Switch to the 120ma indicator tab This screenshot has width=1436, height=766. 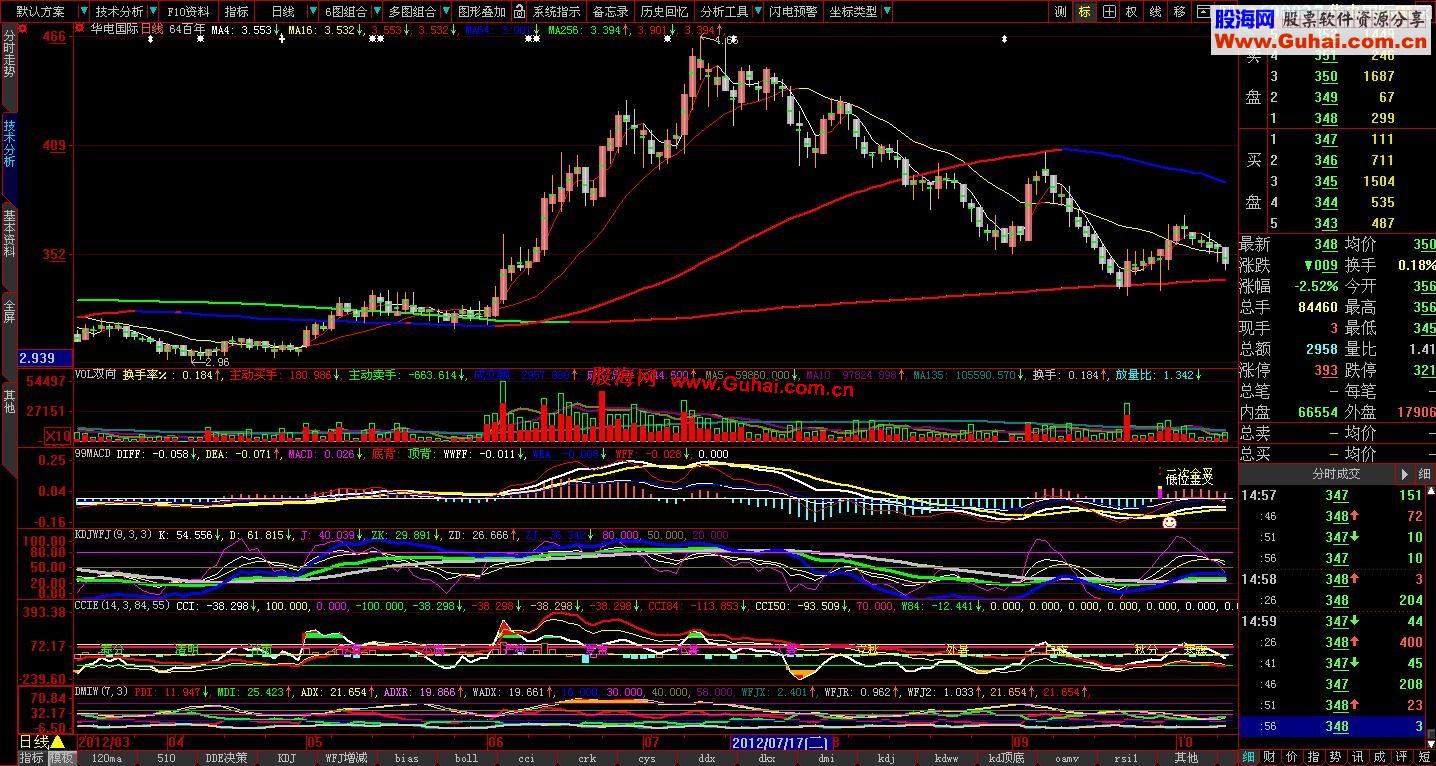click(106, 758)
